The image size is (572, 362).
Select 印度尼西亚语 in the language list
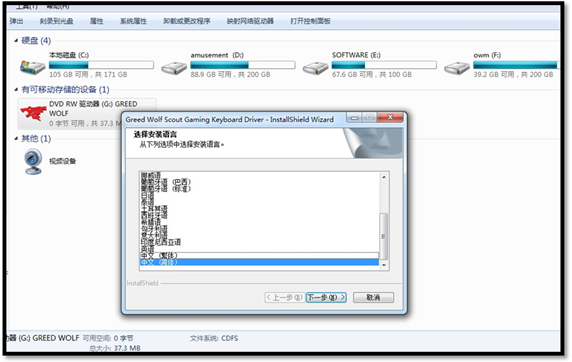pyautogui.click(x=259, y=242)
